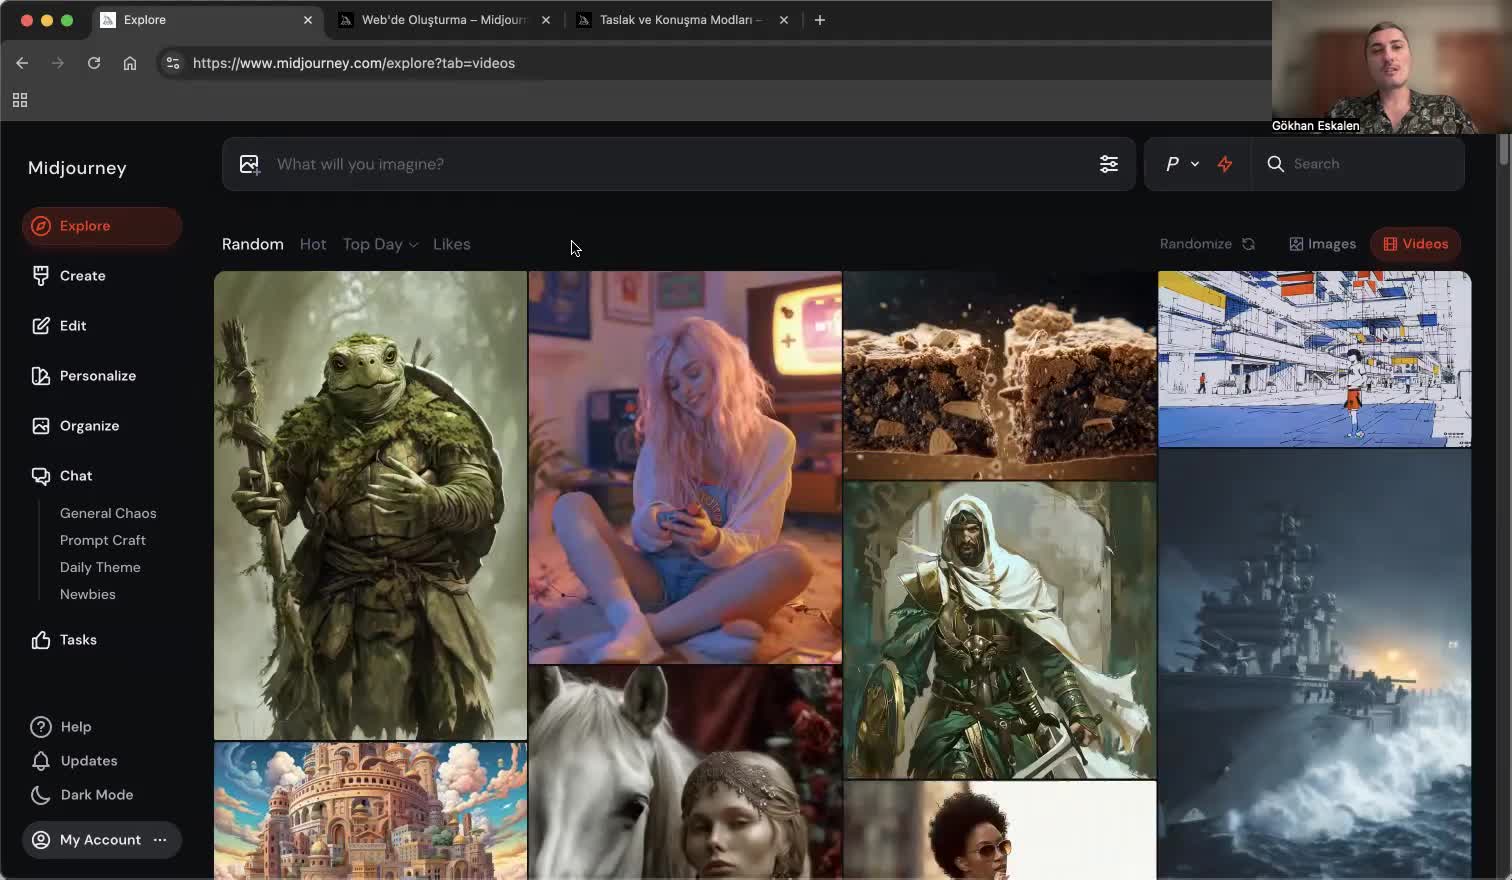Open the white horse and woman thumbnail
Image resolution: width=1512 pixels, height=880 pixels.
pyautogui.click(x=685, y=773)
